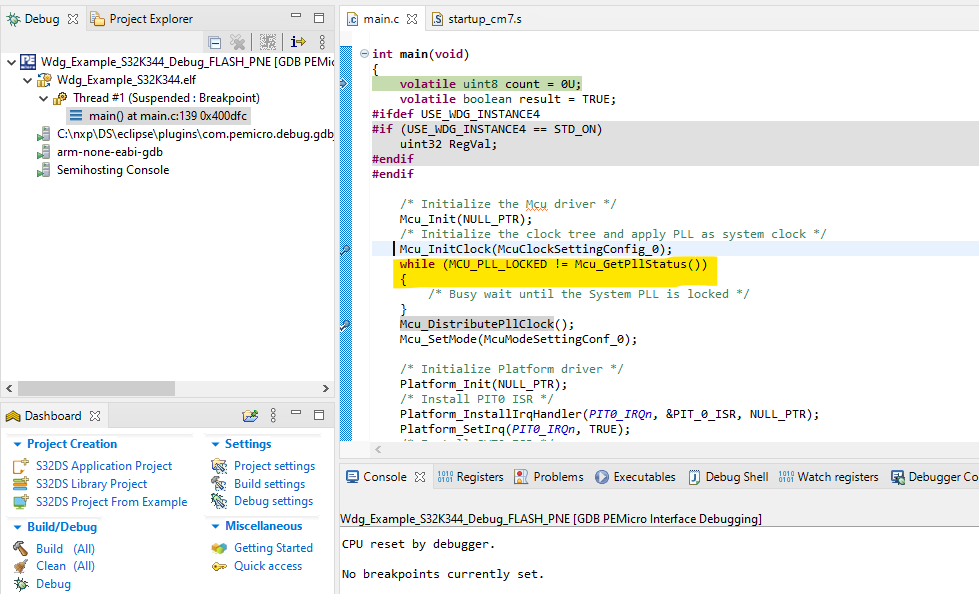Screen dimensions: 979x594
Task: Click instruction pointer arrow at count line
Action: click(x=345, y=83)
